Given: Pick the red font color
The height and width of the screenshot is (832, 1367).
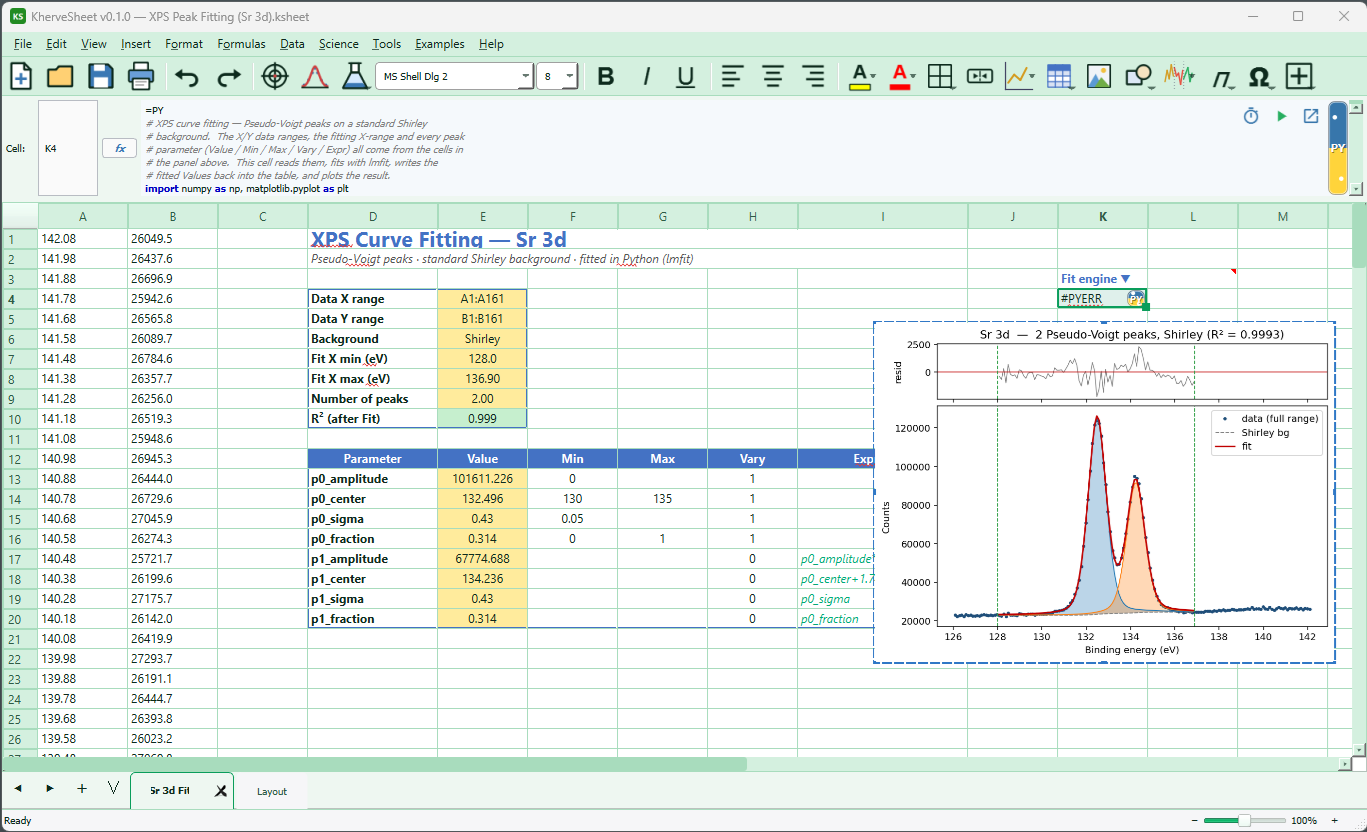Looking at the screenshot, I should point(900,77).
